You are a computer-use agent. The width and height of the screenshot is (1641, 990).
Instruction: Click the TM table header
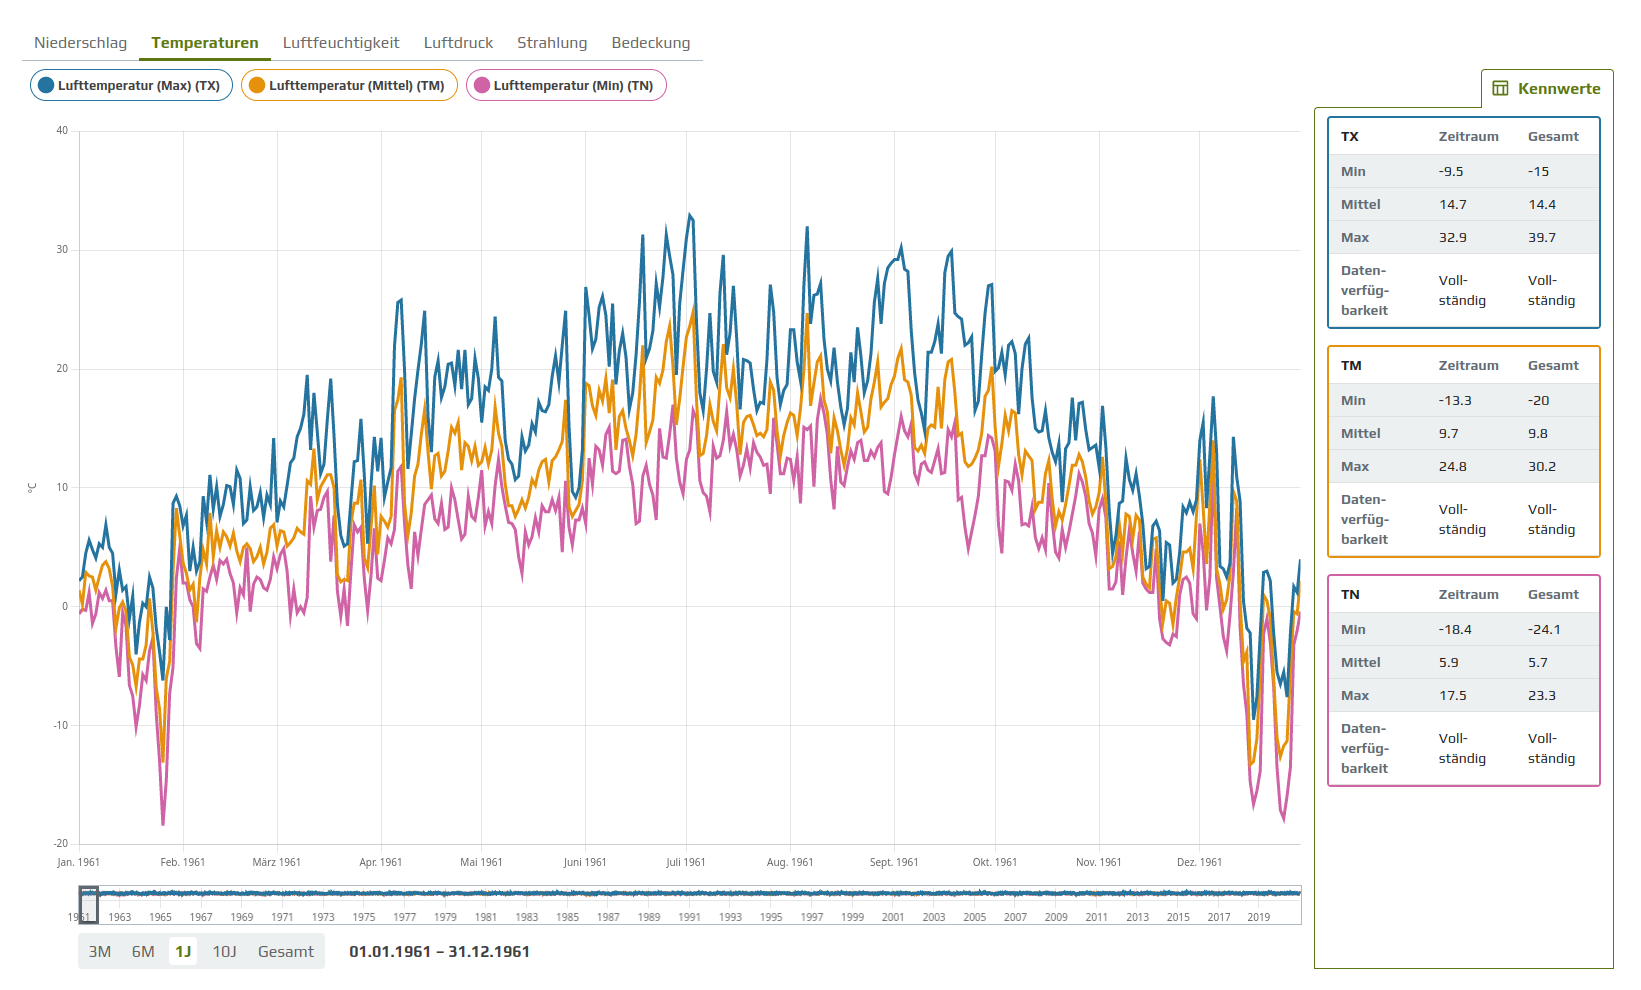click(x=1351, y=366)
